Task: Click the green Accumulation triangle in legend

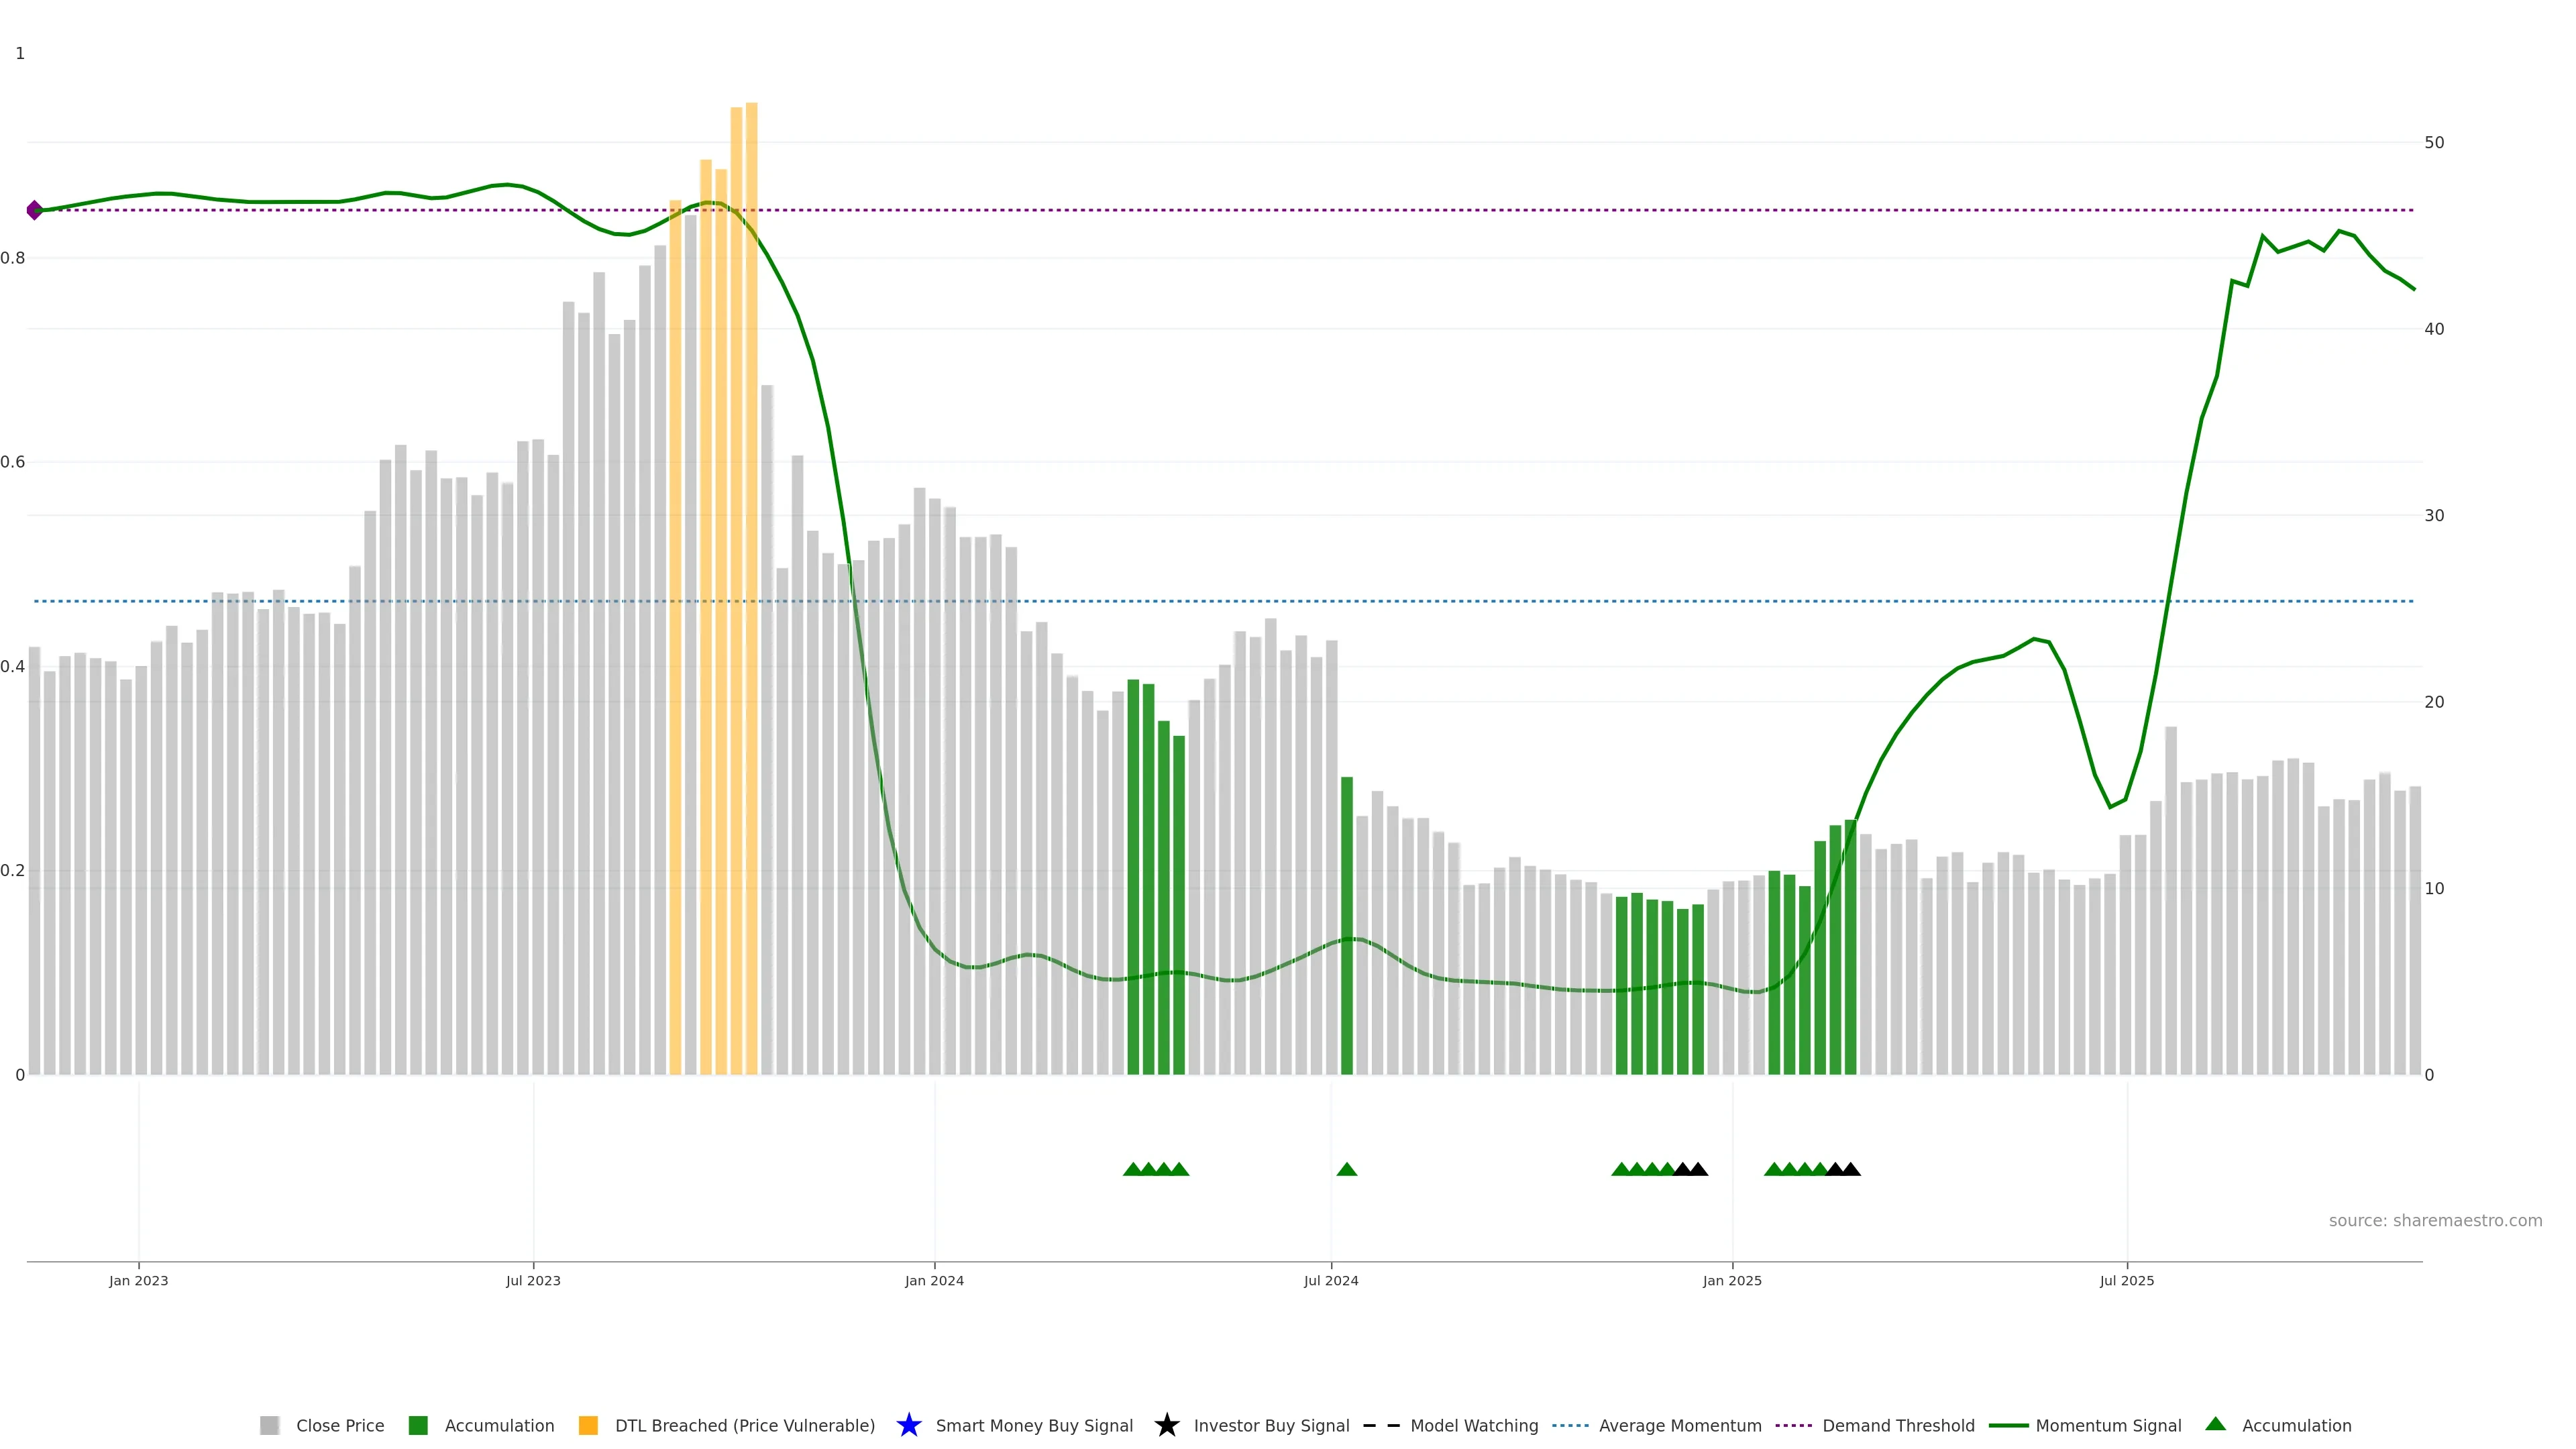Action: pos(2215,1424)
